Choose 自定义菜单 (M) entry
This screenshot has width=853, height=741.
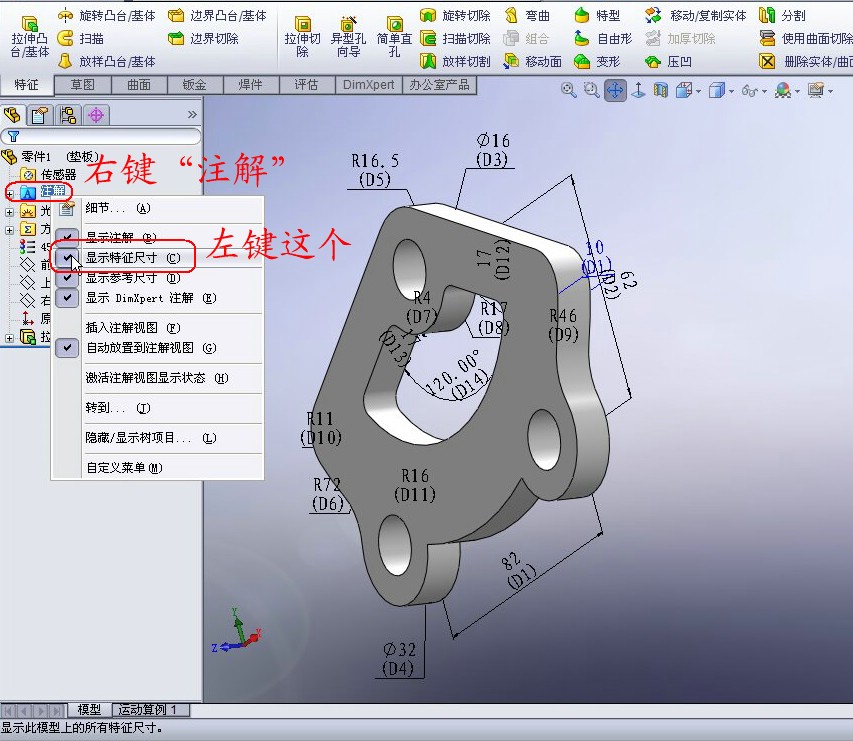124,467
